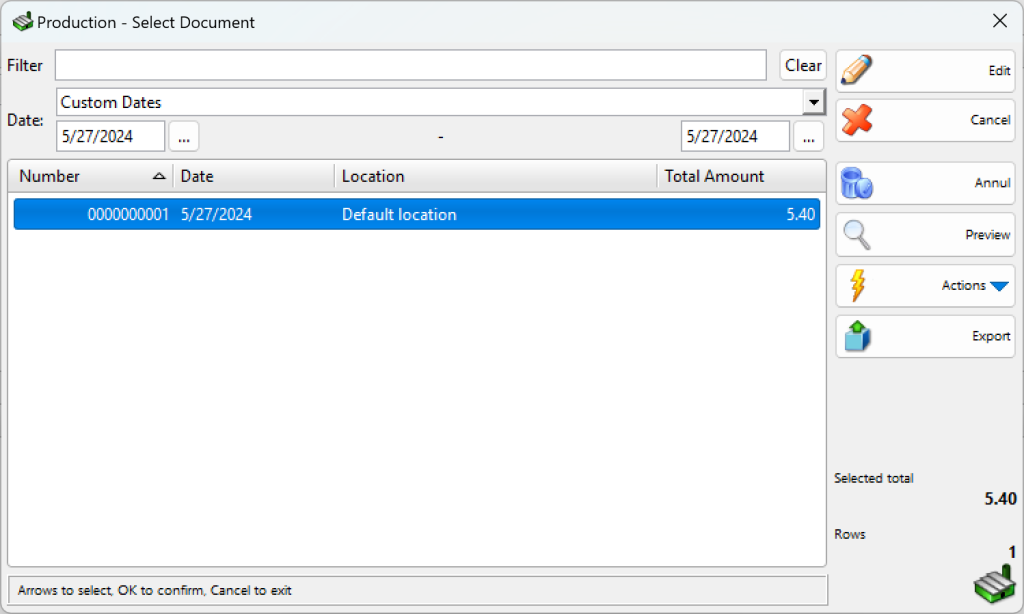This screenshot has width=1024, height=614.
Task: Expand the Actions blue arrow menu
Action: (x=999, y=286)
